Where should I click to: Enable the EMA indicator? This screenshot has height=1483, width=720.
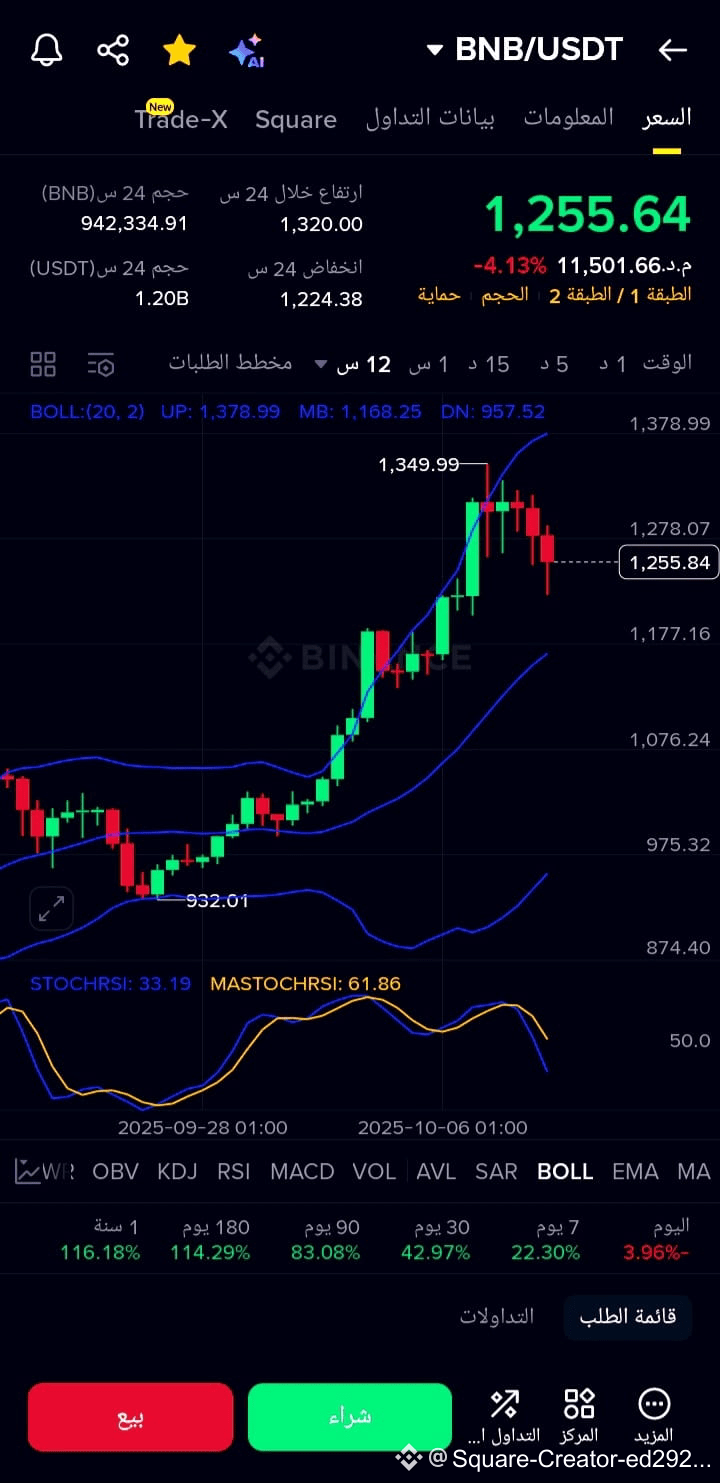tap(635, 1171)
